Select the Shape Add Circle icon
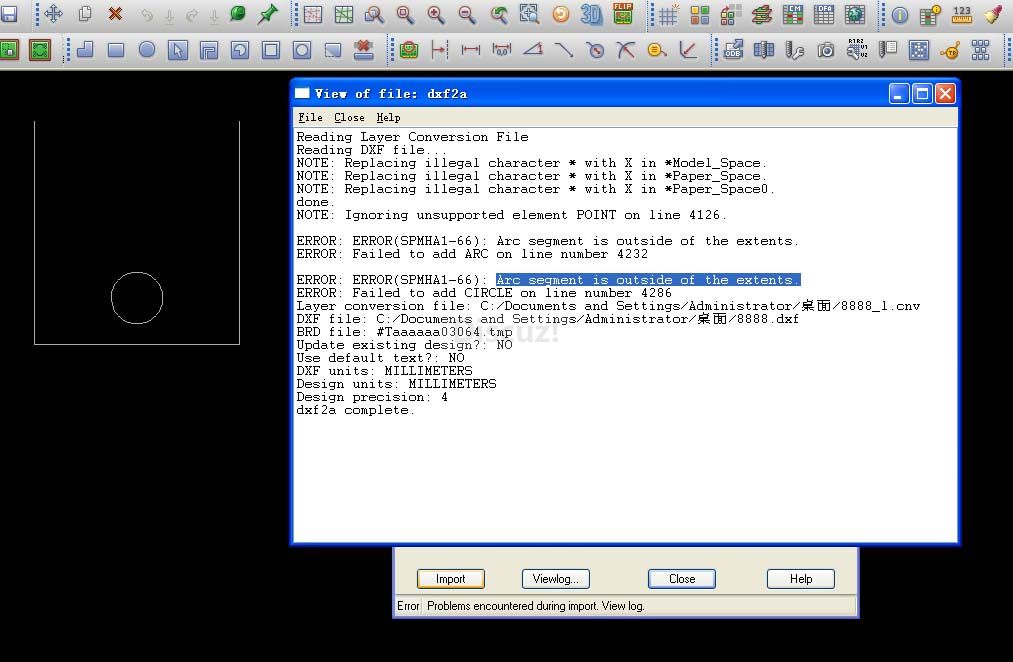Screen dimensions: 1013x662 147,49
